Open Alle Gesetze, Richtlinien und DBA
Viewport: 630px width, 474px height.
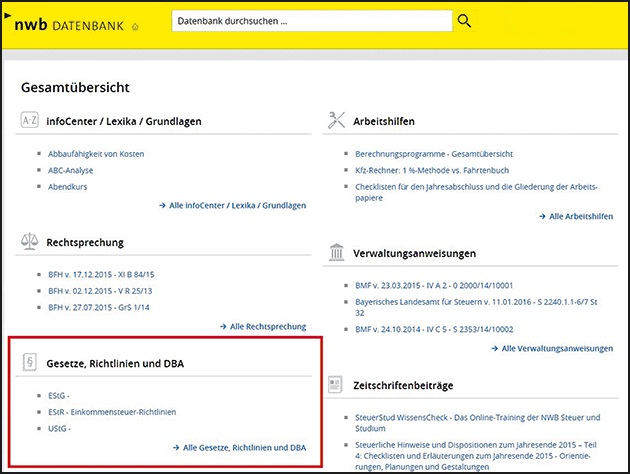point(240,447)
